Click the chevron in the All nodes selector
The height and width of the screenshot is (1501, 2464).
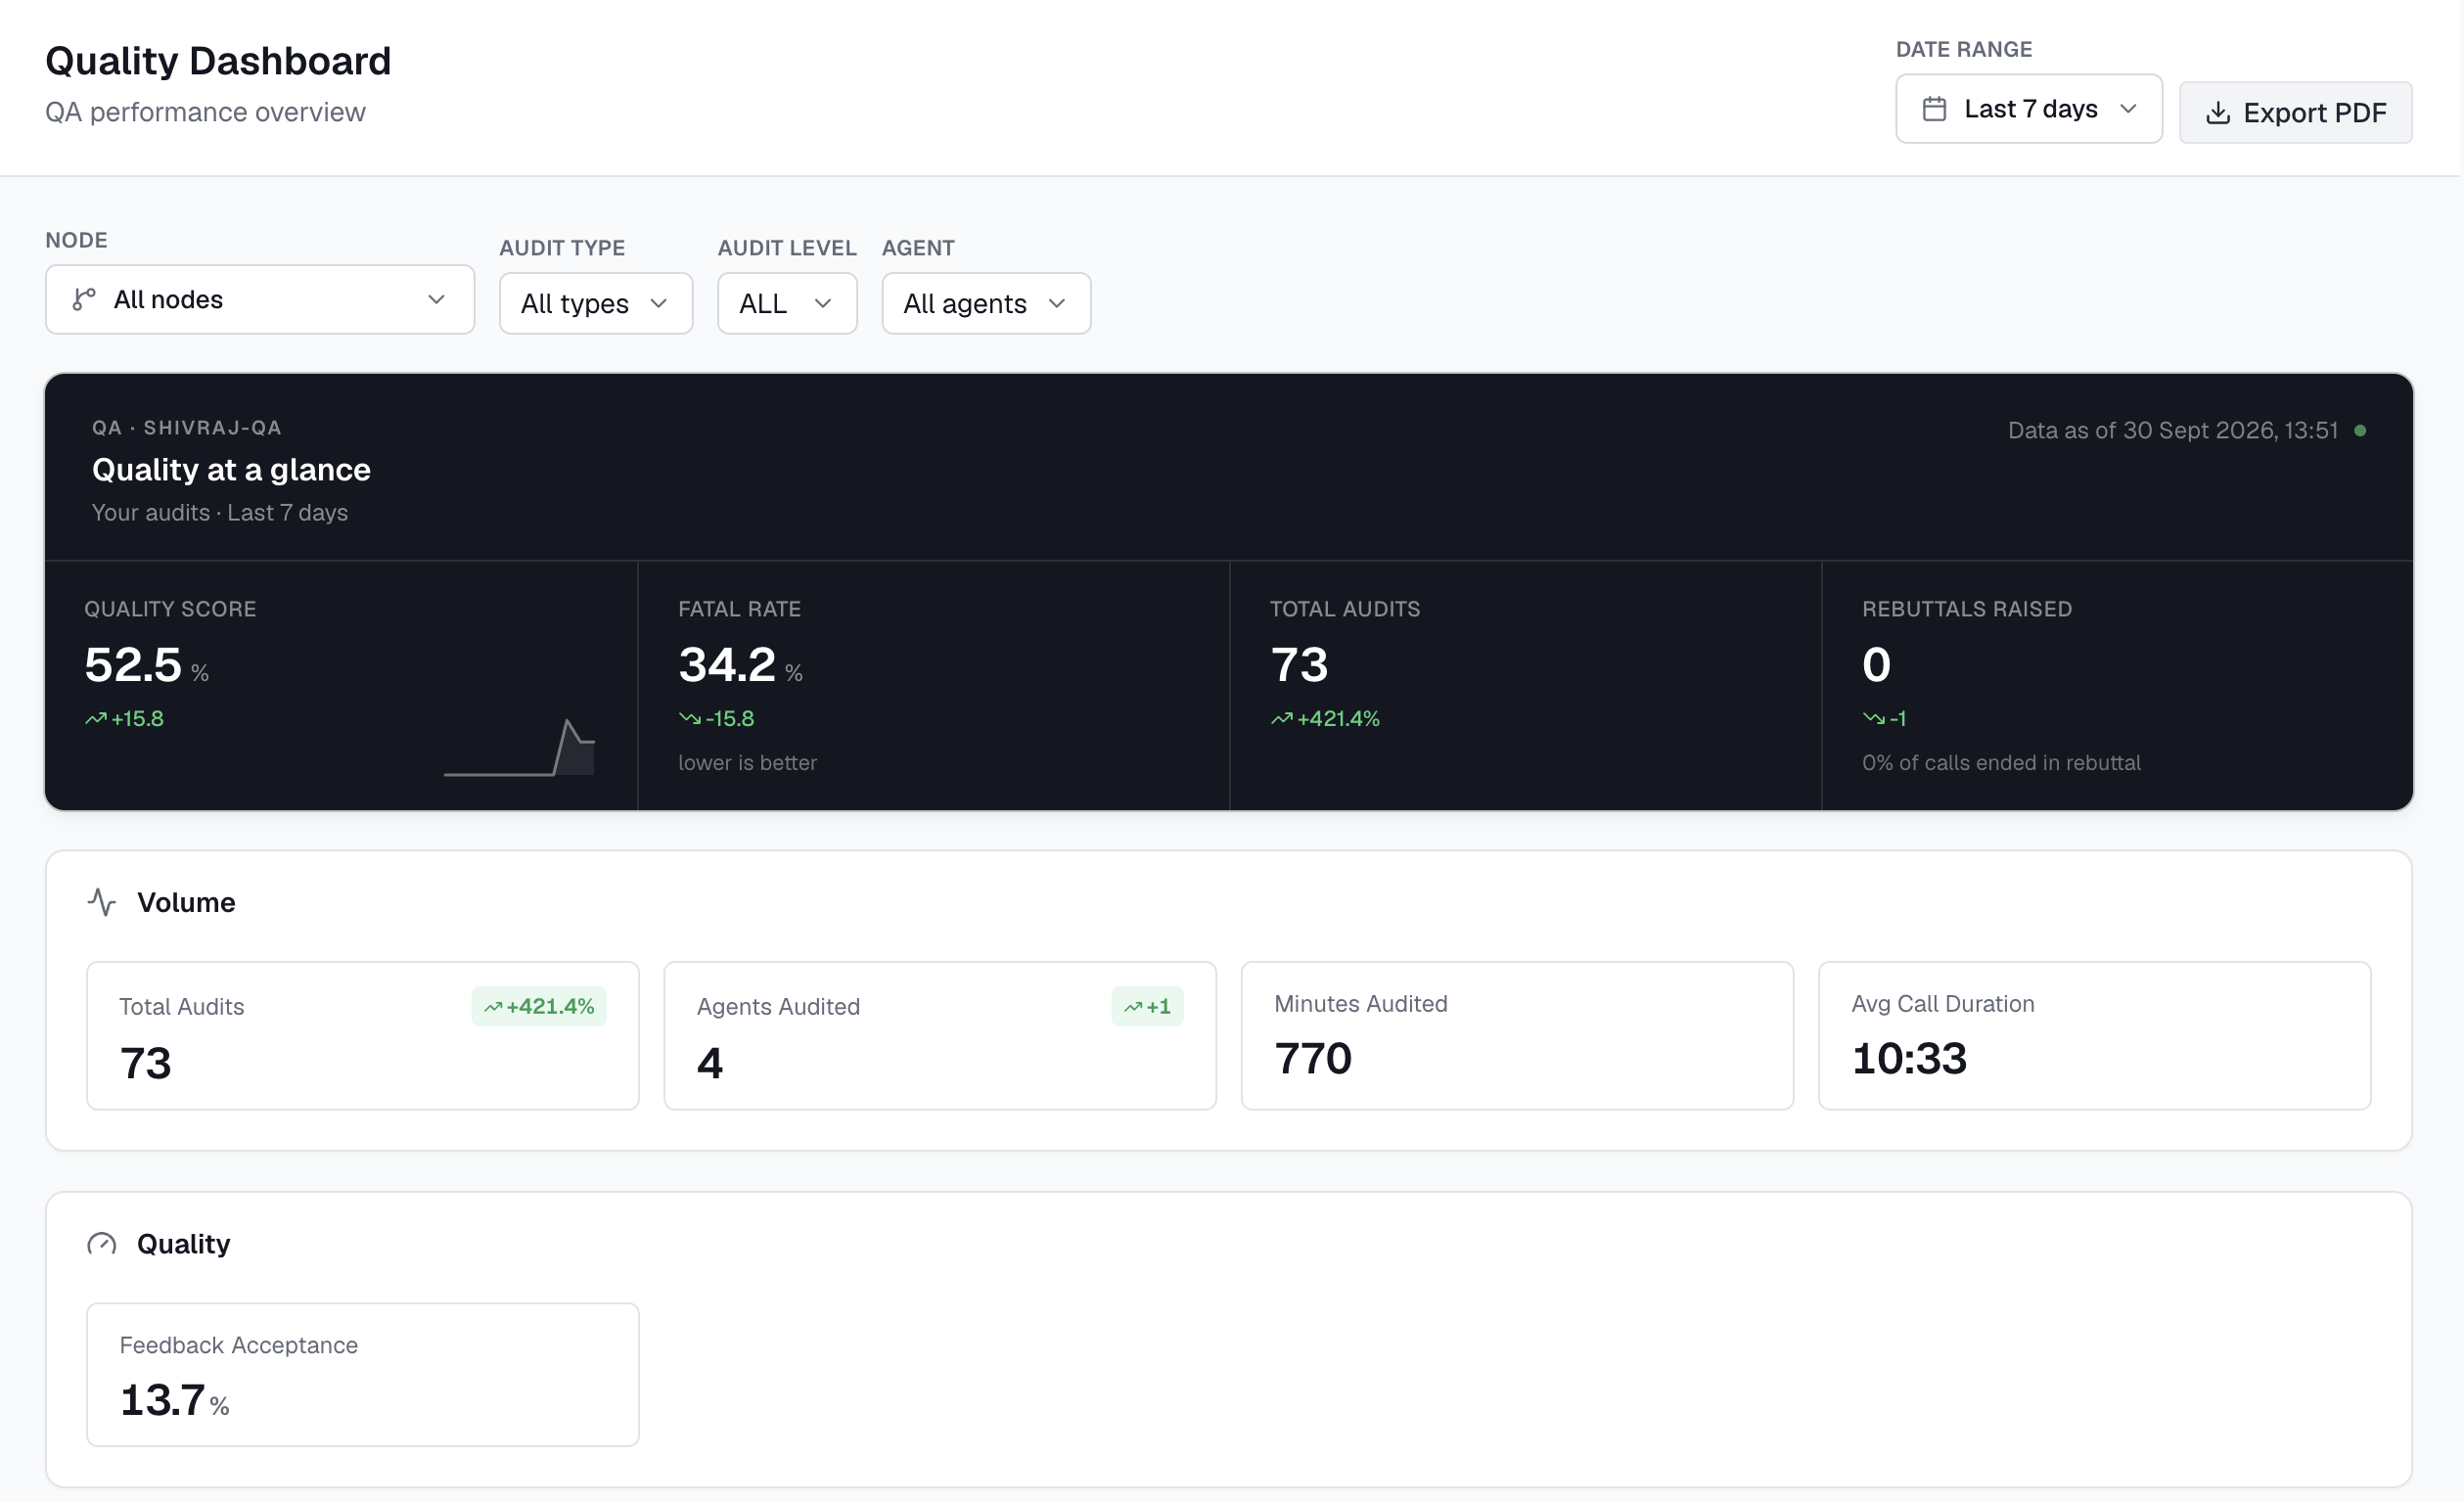(x=436, y=299)
